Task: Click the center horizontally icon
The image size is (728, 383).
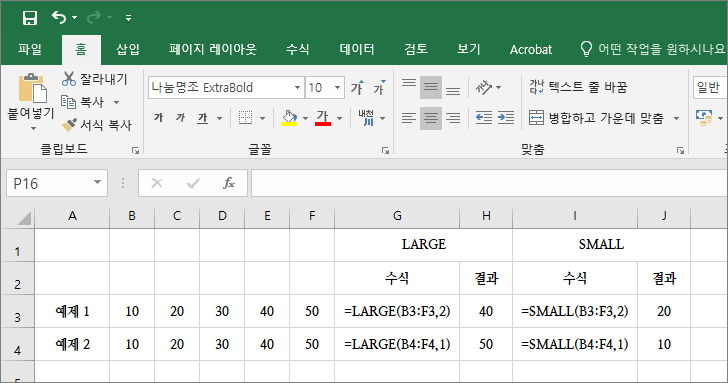Action: click(431, 118)
